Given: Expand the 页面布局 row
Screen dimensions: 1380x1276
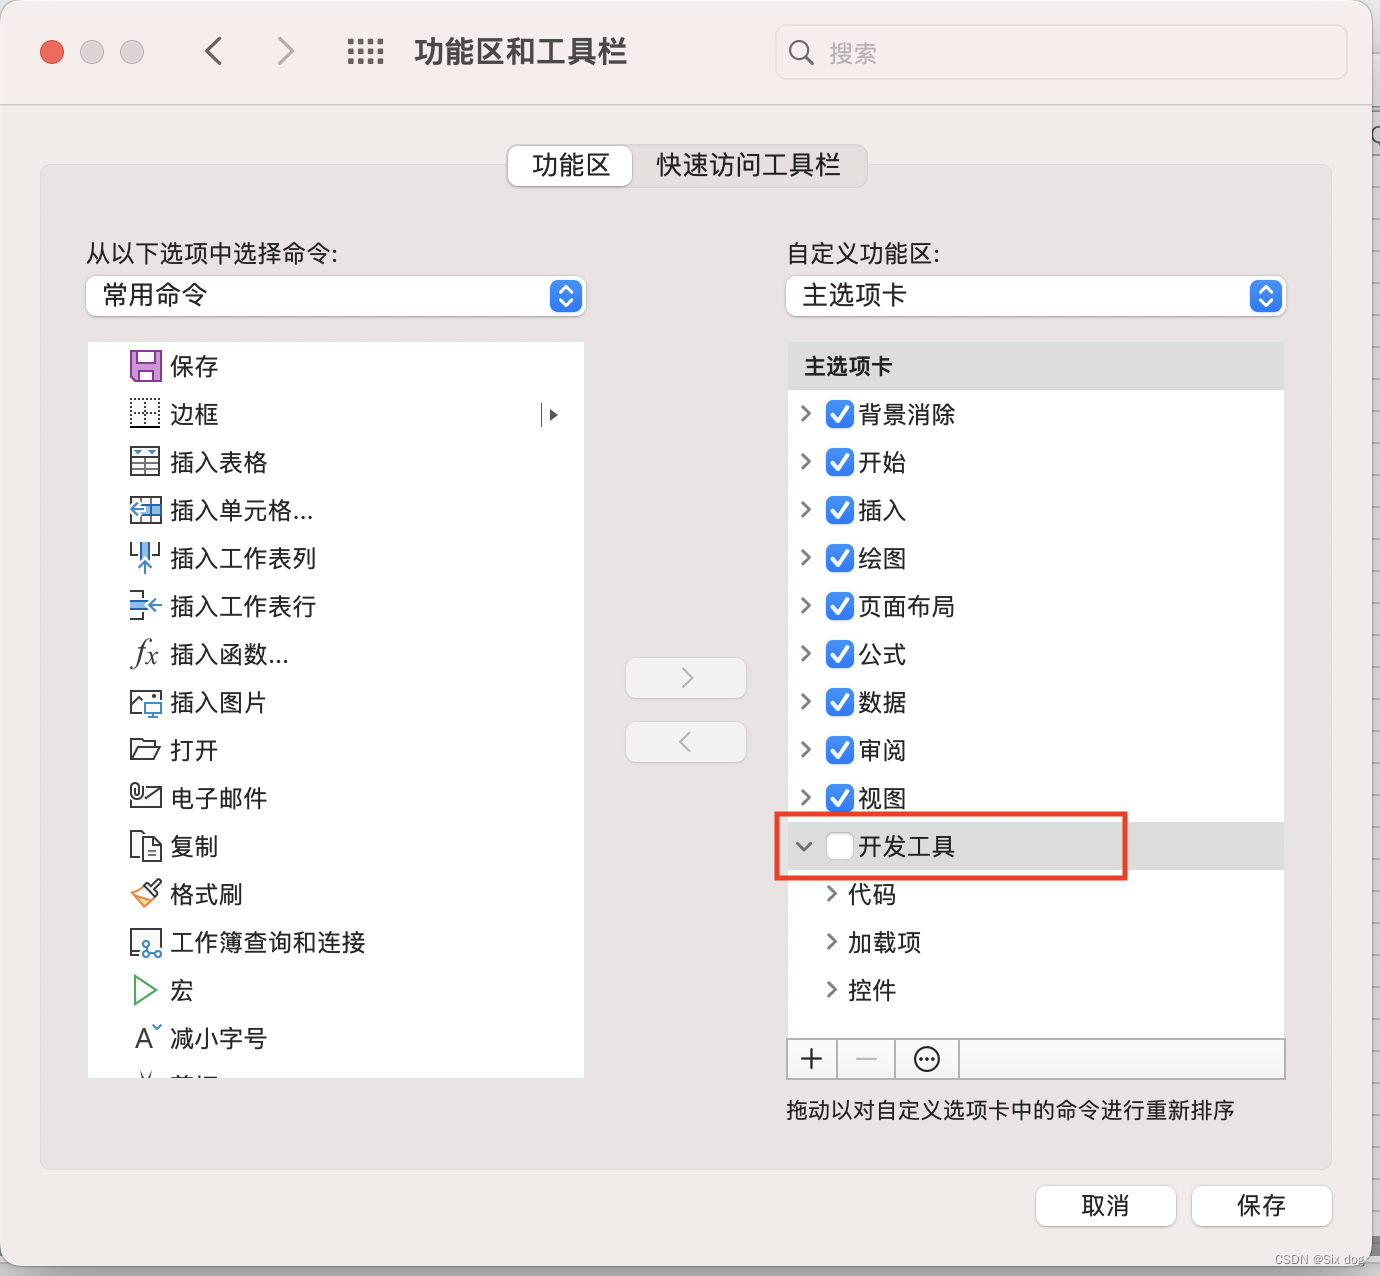Looking at the screenshot, I should [806, 605].
